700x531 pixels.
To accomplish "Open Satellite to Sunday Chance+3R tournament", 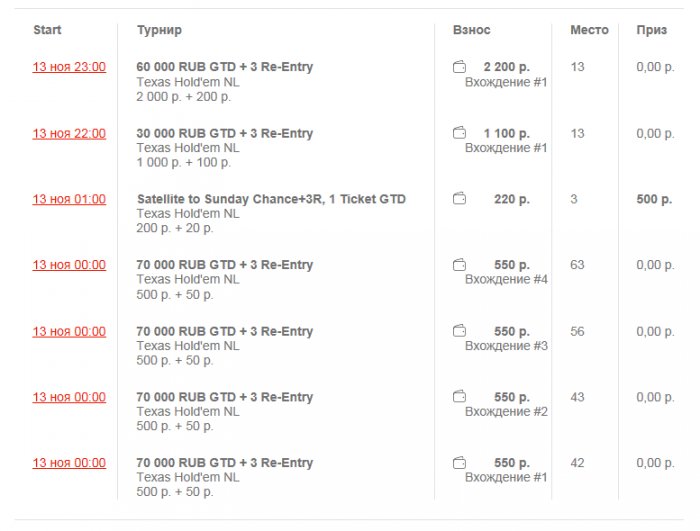I will coord(271,199).
